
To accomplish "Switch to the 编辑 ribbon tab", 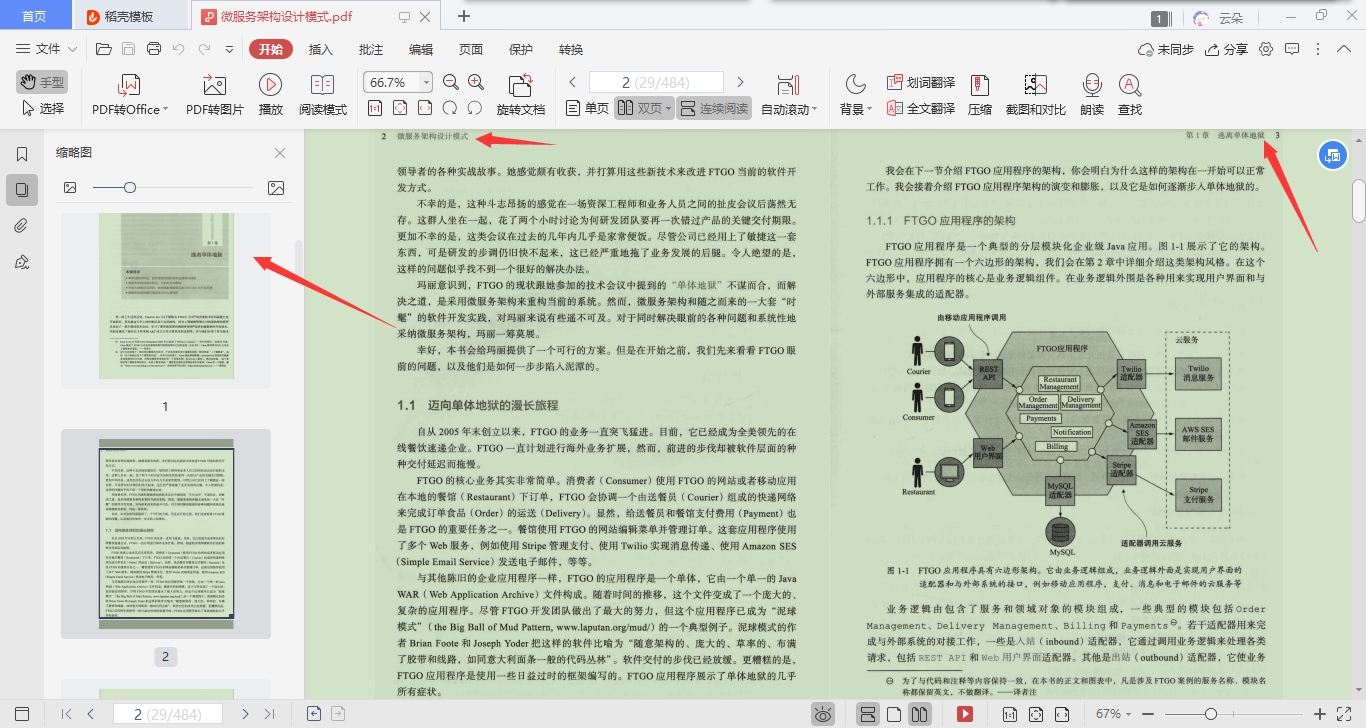I will pos(421,49).
